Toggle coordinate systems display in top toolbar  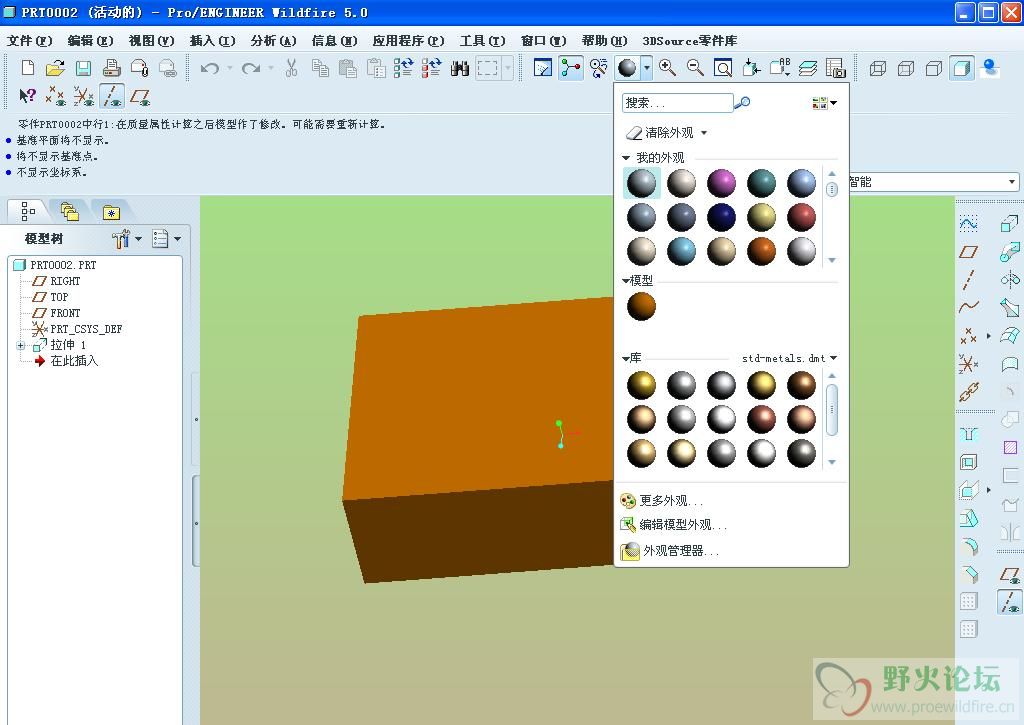pos(83,97)
